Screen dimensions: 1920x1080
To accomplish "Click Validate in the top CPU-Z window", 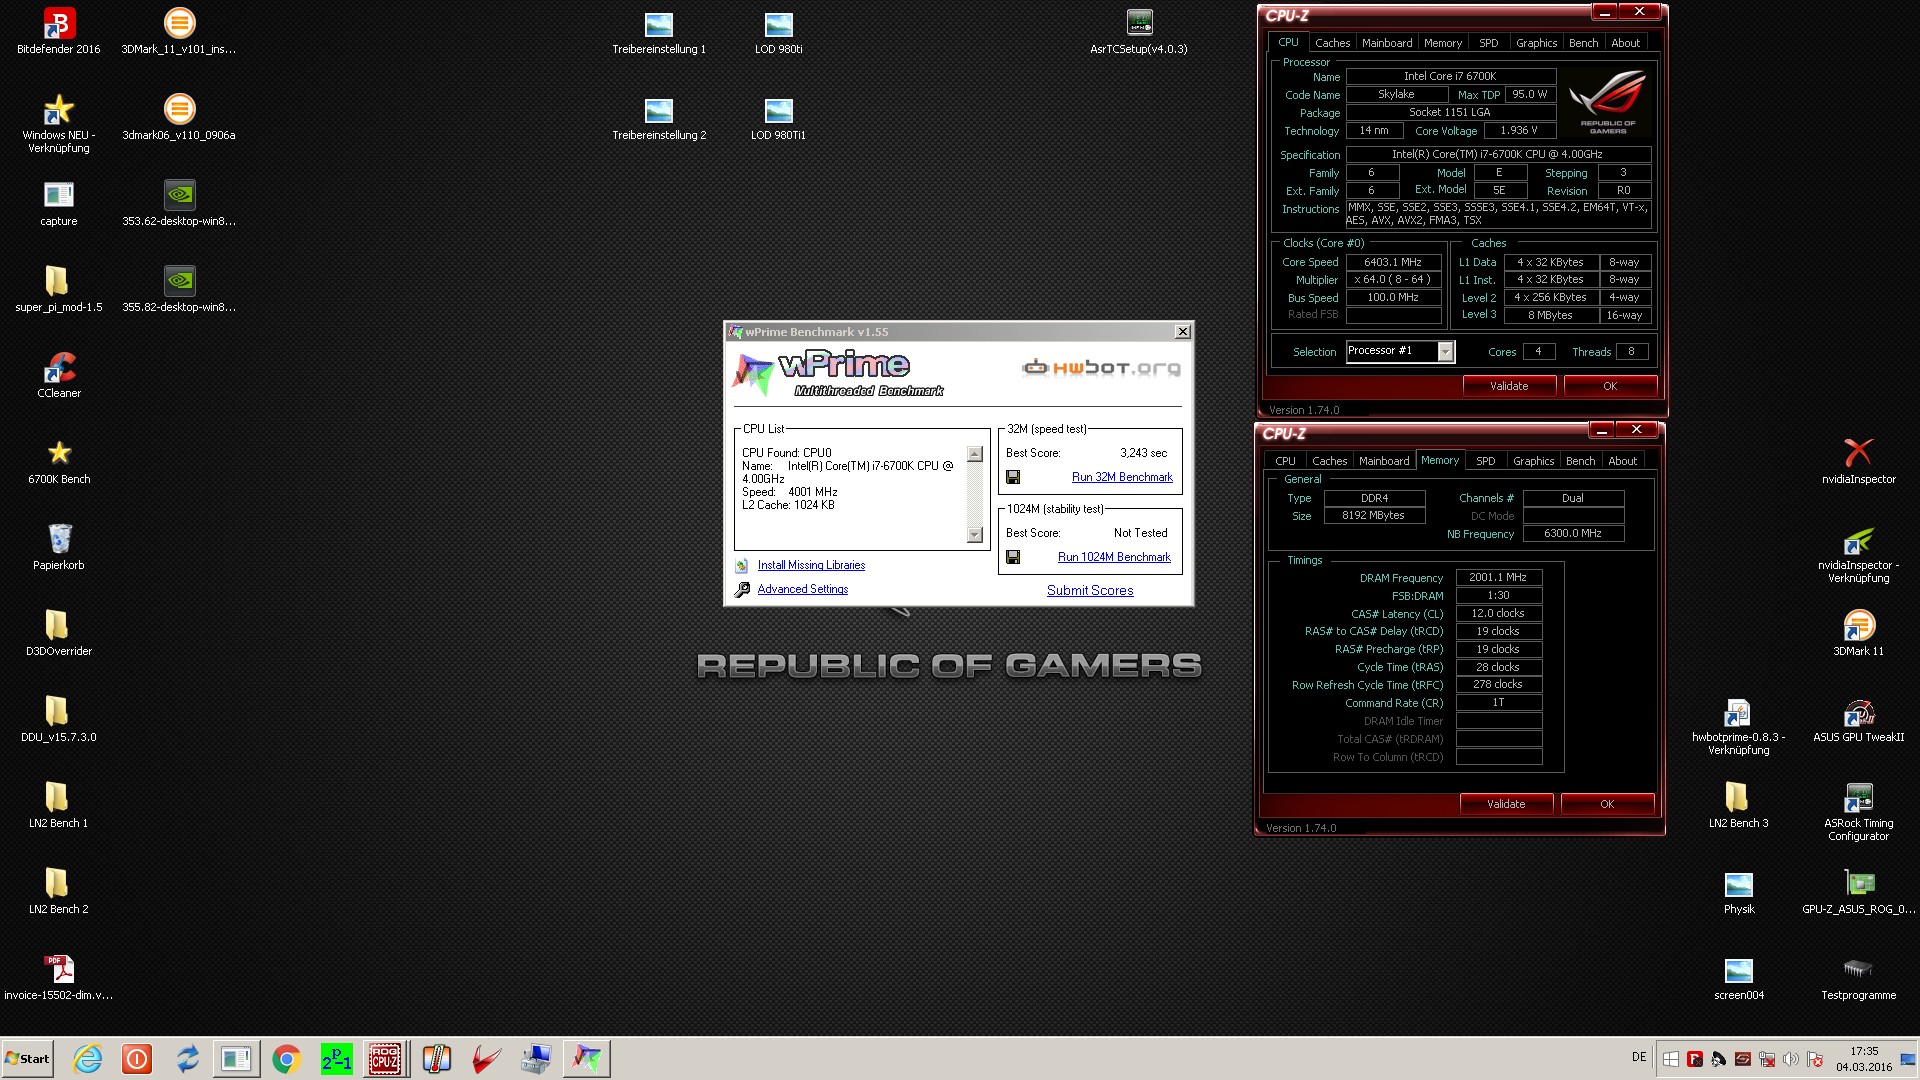I will (1509, 386).
